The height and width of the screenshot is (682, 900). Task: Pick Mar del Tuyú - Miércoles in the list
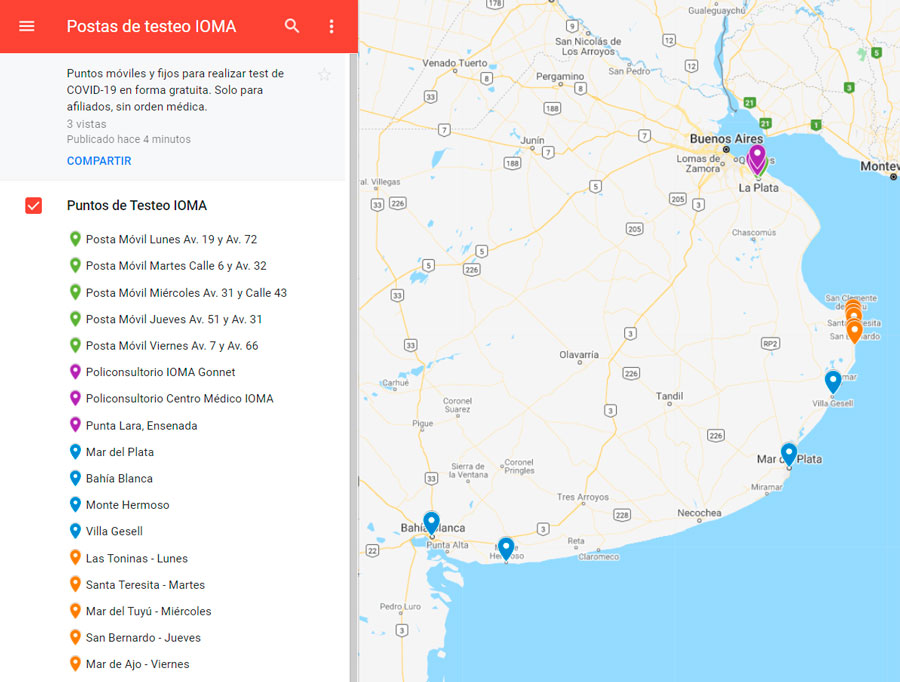tap(149, 611)
